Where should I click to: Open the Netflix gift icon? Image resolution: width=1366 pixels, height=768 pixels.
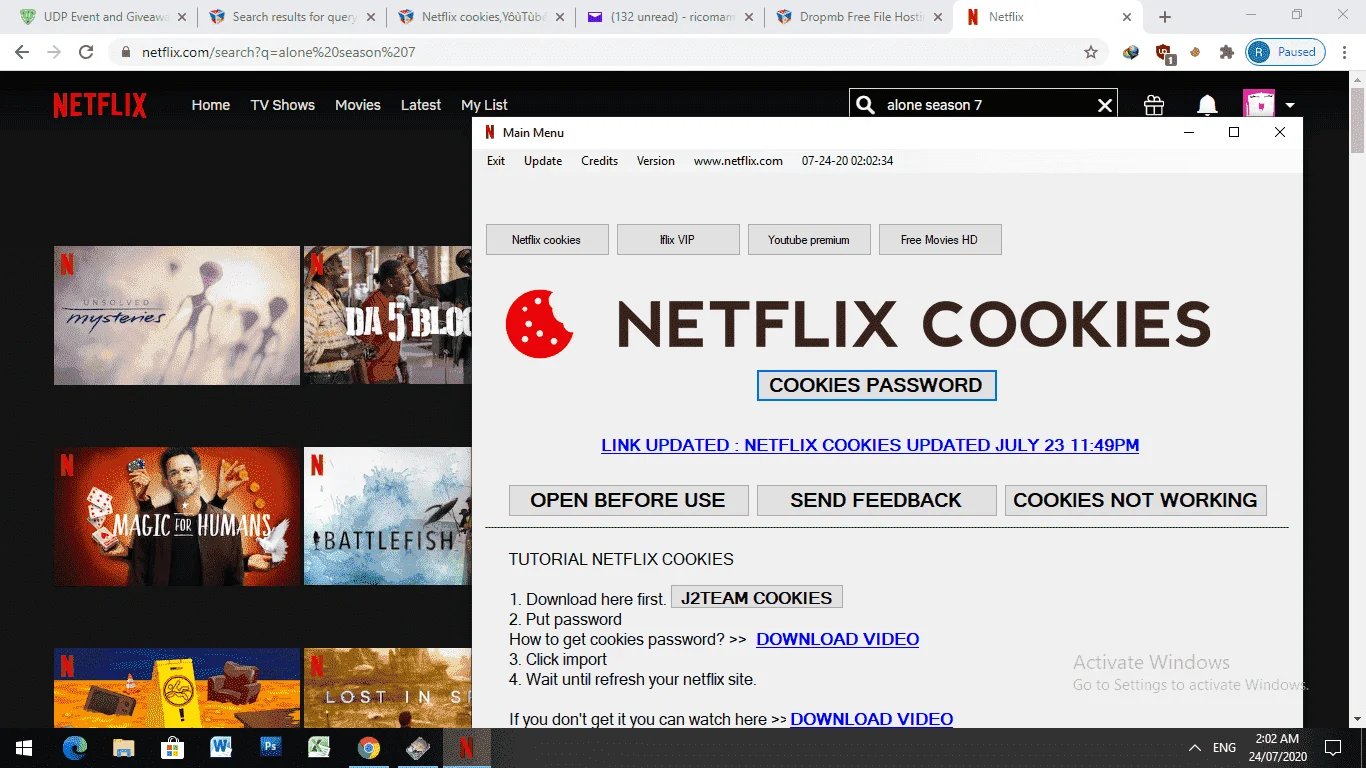point(1154,105)
